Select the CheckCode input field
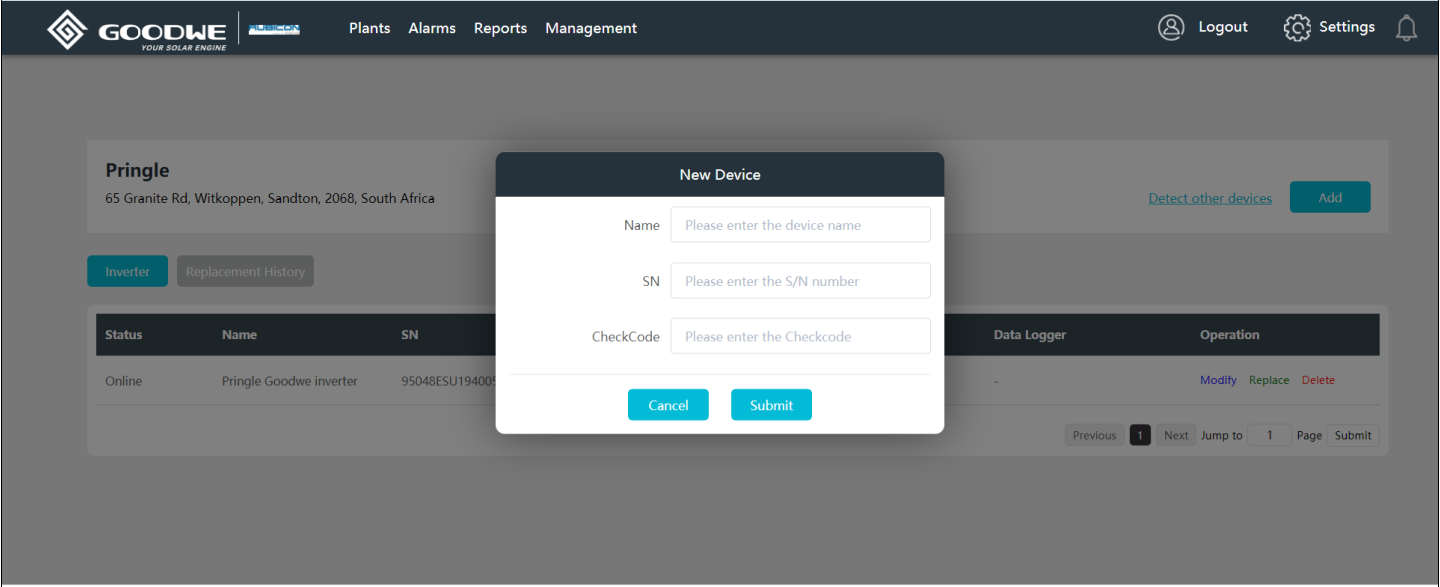 pyautogui.click(x=800, y=337)
